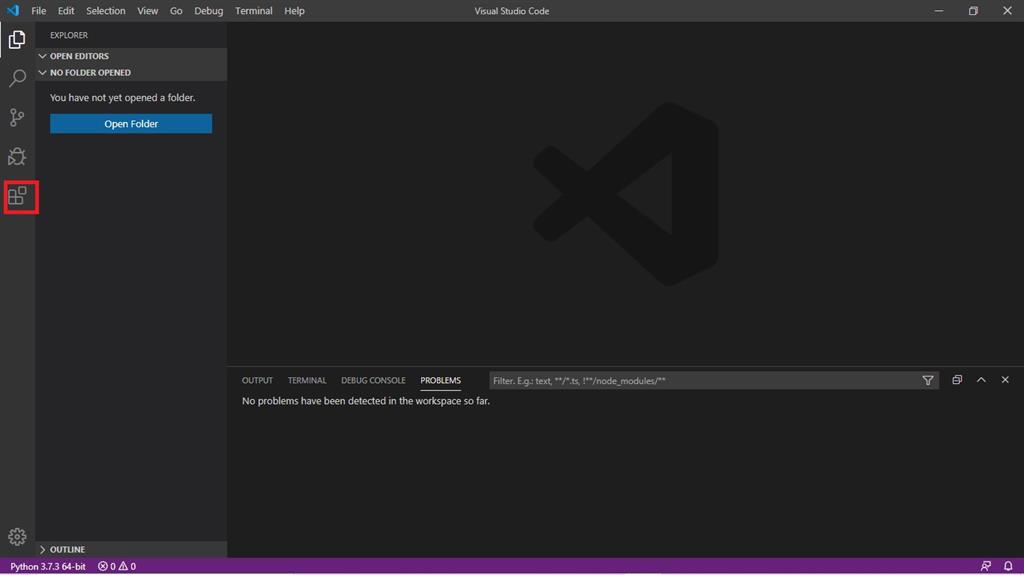
Task: Click the filter funnel icon in Problems panel
Action: [927, 380]
